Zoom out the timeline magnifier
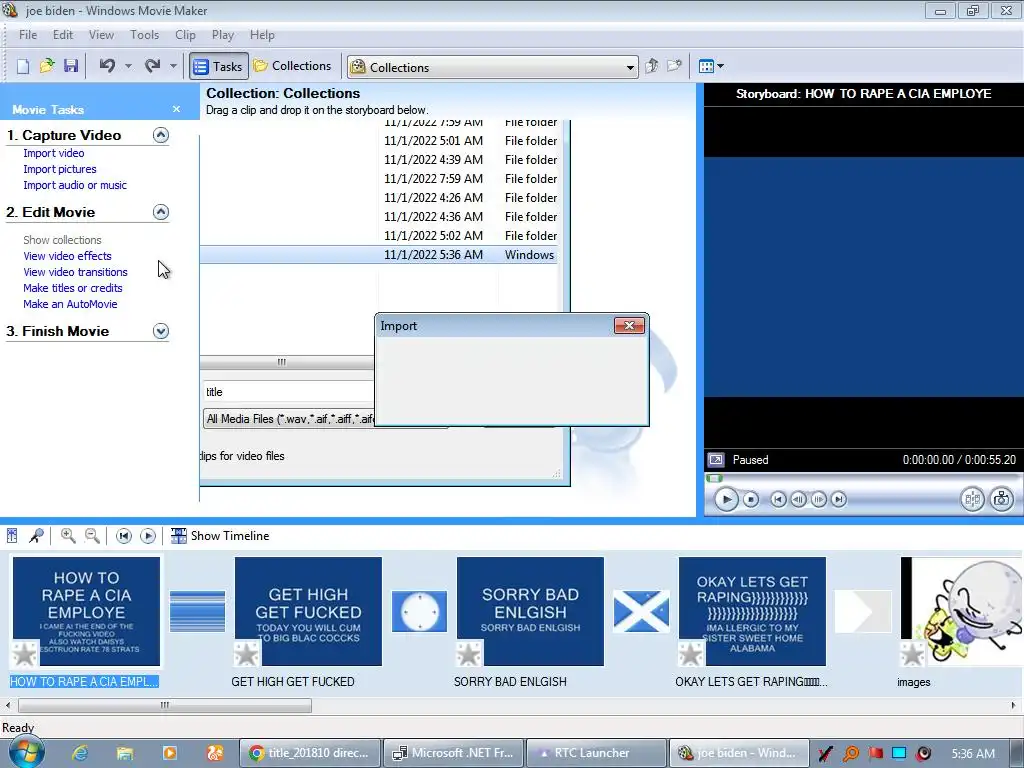Viewport: 1024px width, 768px height. [x=93, y=536]
